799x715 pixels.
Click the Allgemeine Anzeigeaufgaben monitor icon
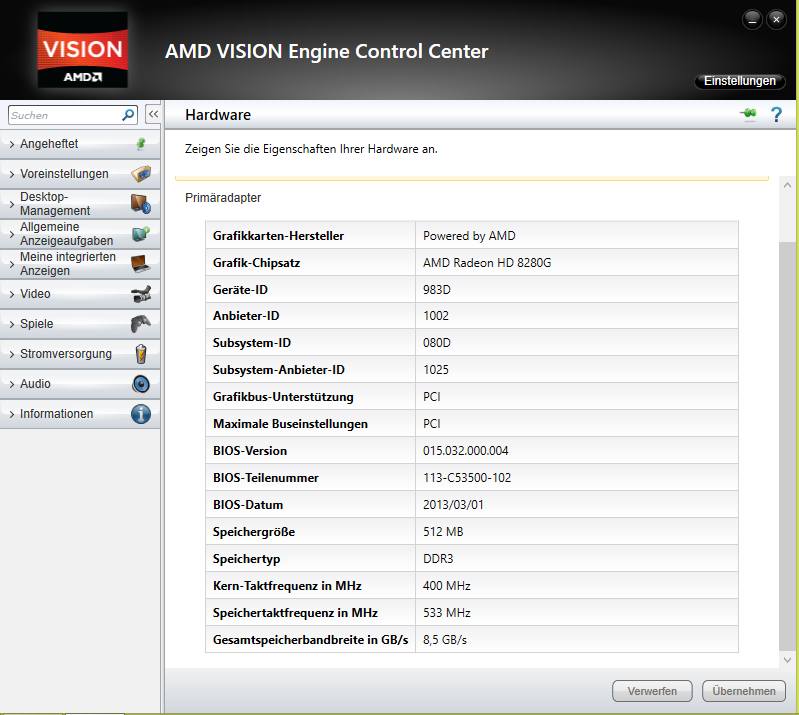point(141,234)
